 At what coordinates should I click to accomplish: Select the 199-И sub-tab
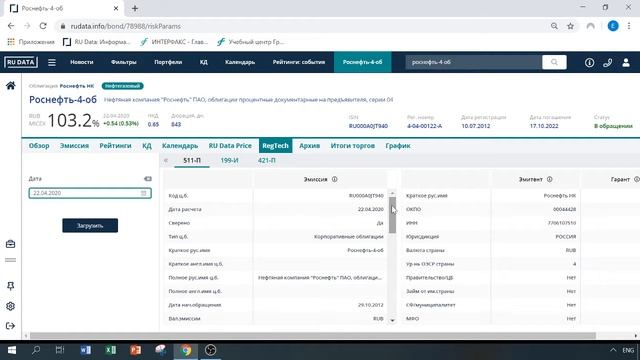pos(229,160)
